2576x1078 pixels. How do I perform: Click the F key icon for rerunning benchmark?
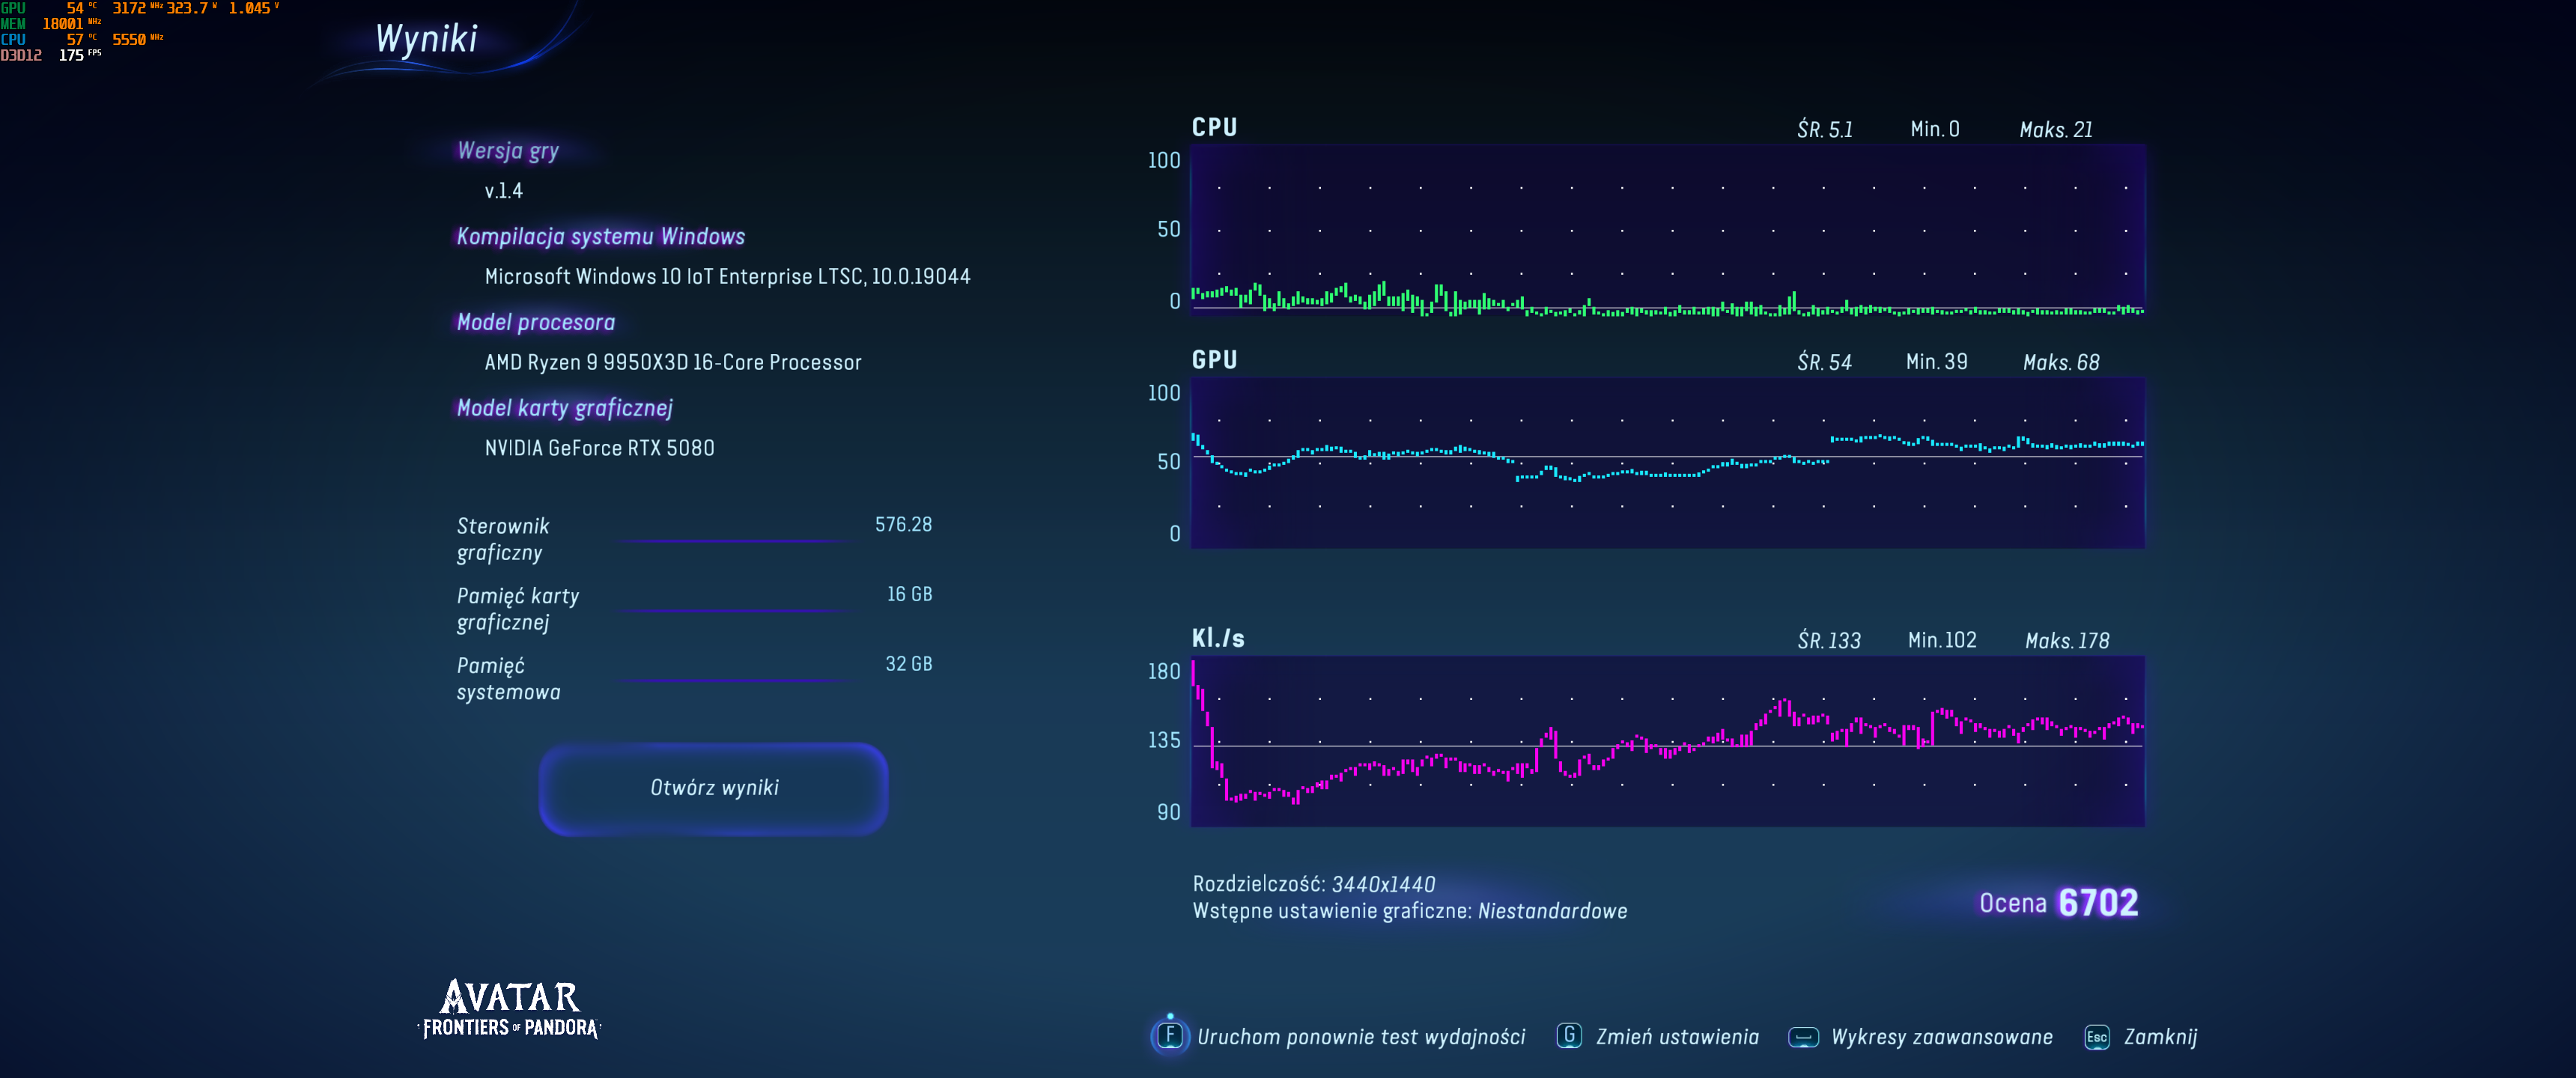click(x=1169, y=1035)
